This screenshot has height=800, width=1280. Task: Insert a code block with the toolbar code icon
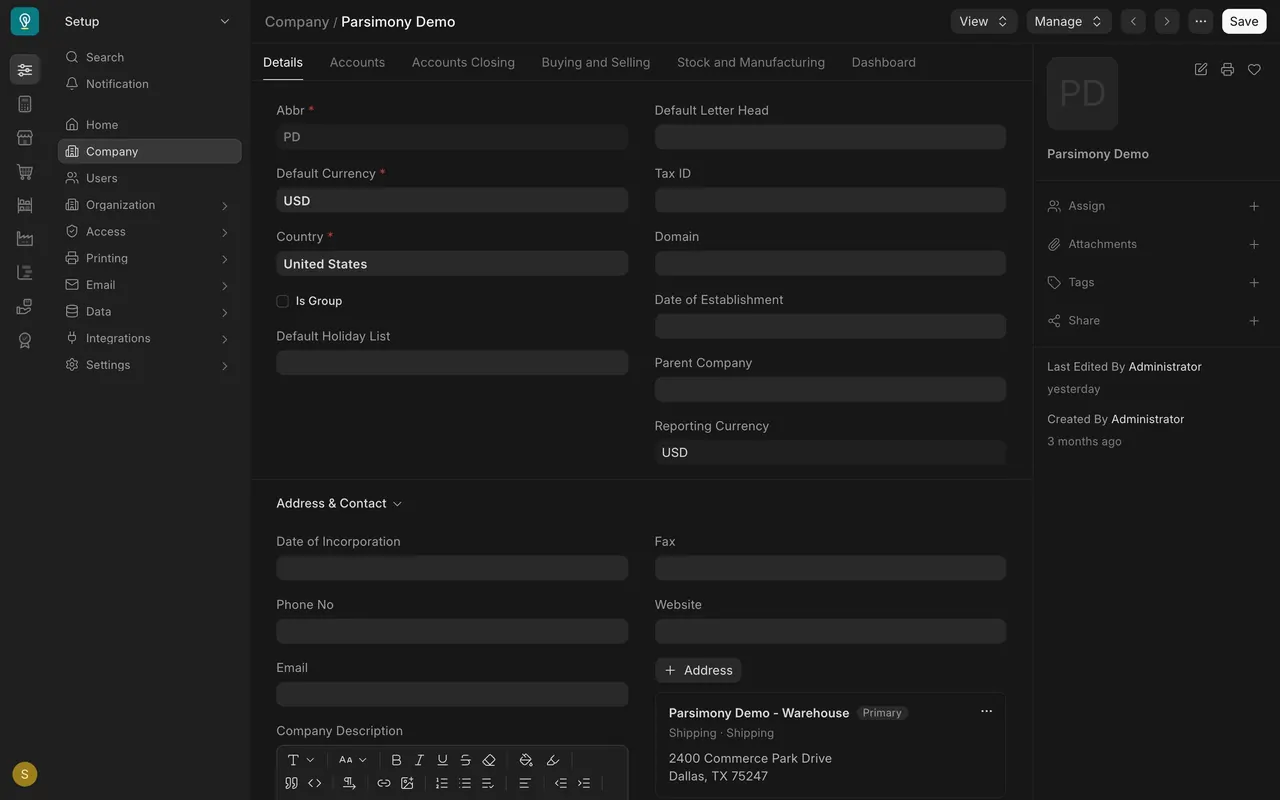tap(314, 783)
